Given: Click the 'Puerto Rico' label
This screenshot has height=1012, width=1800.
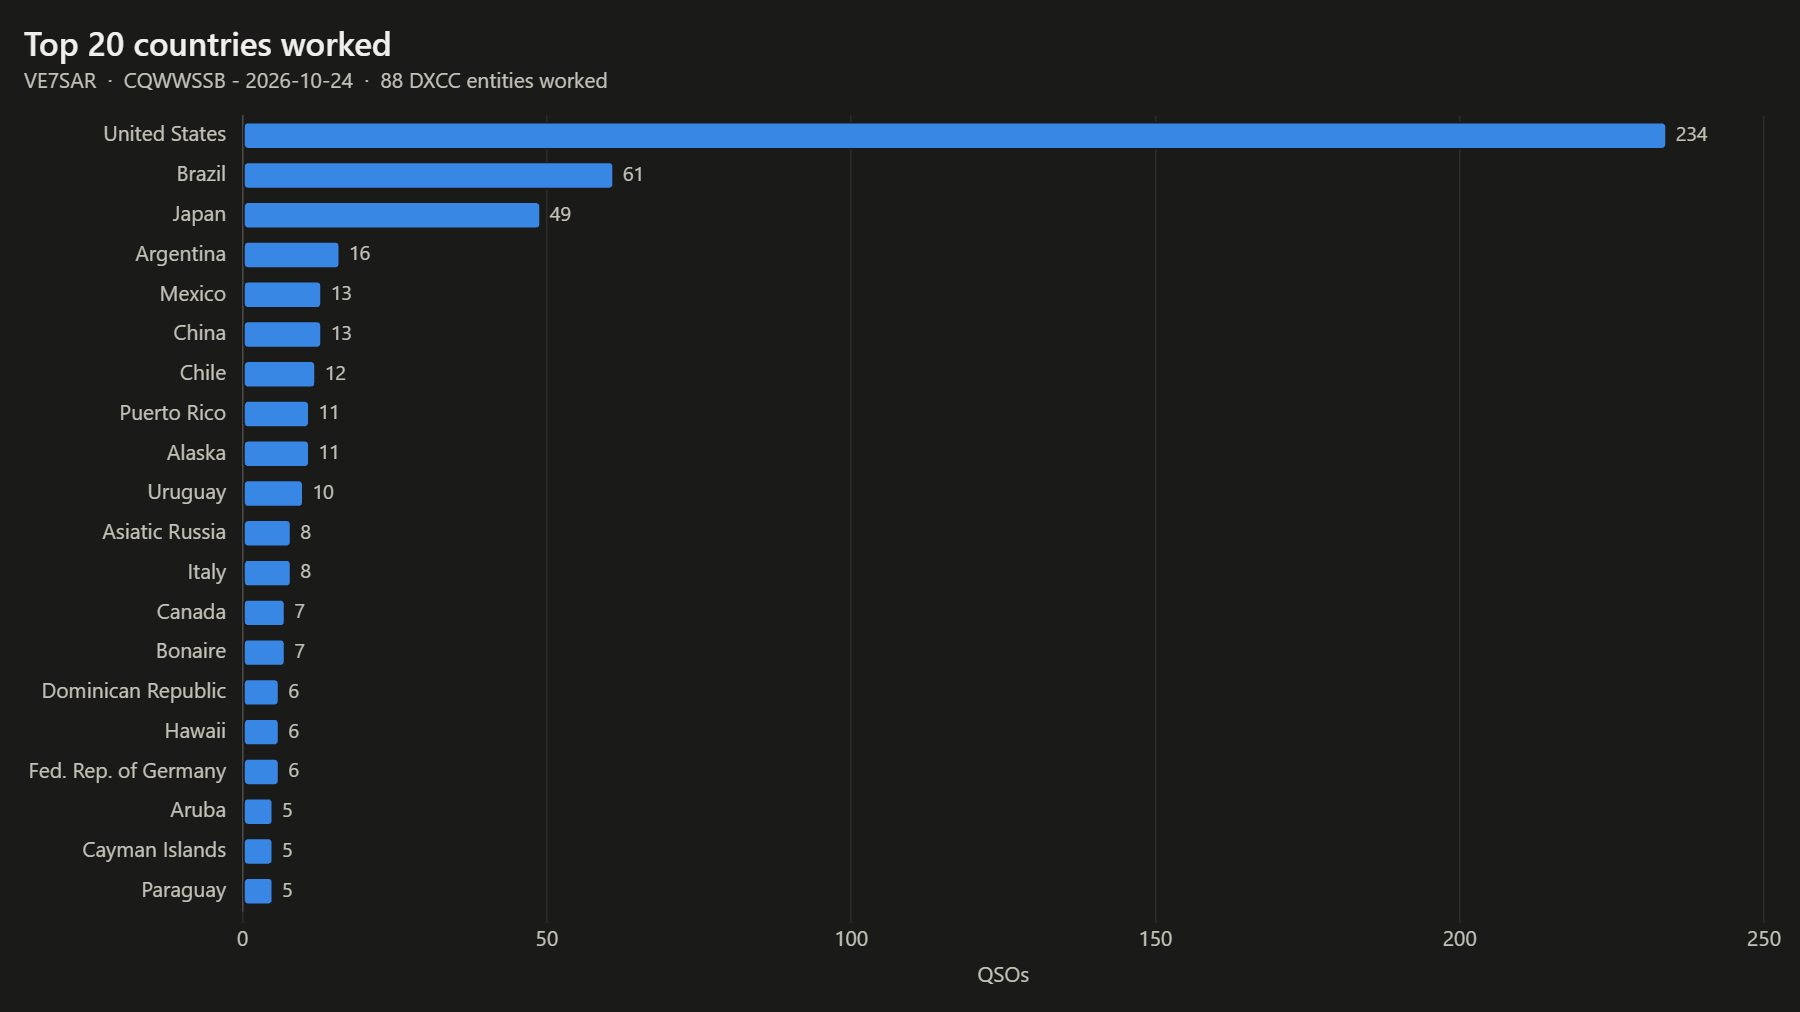Looking at the screenshot, I should tap(173, 413).
